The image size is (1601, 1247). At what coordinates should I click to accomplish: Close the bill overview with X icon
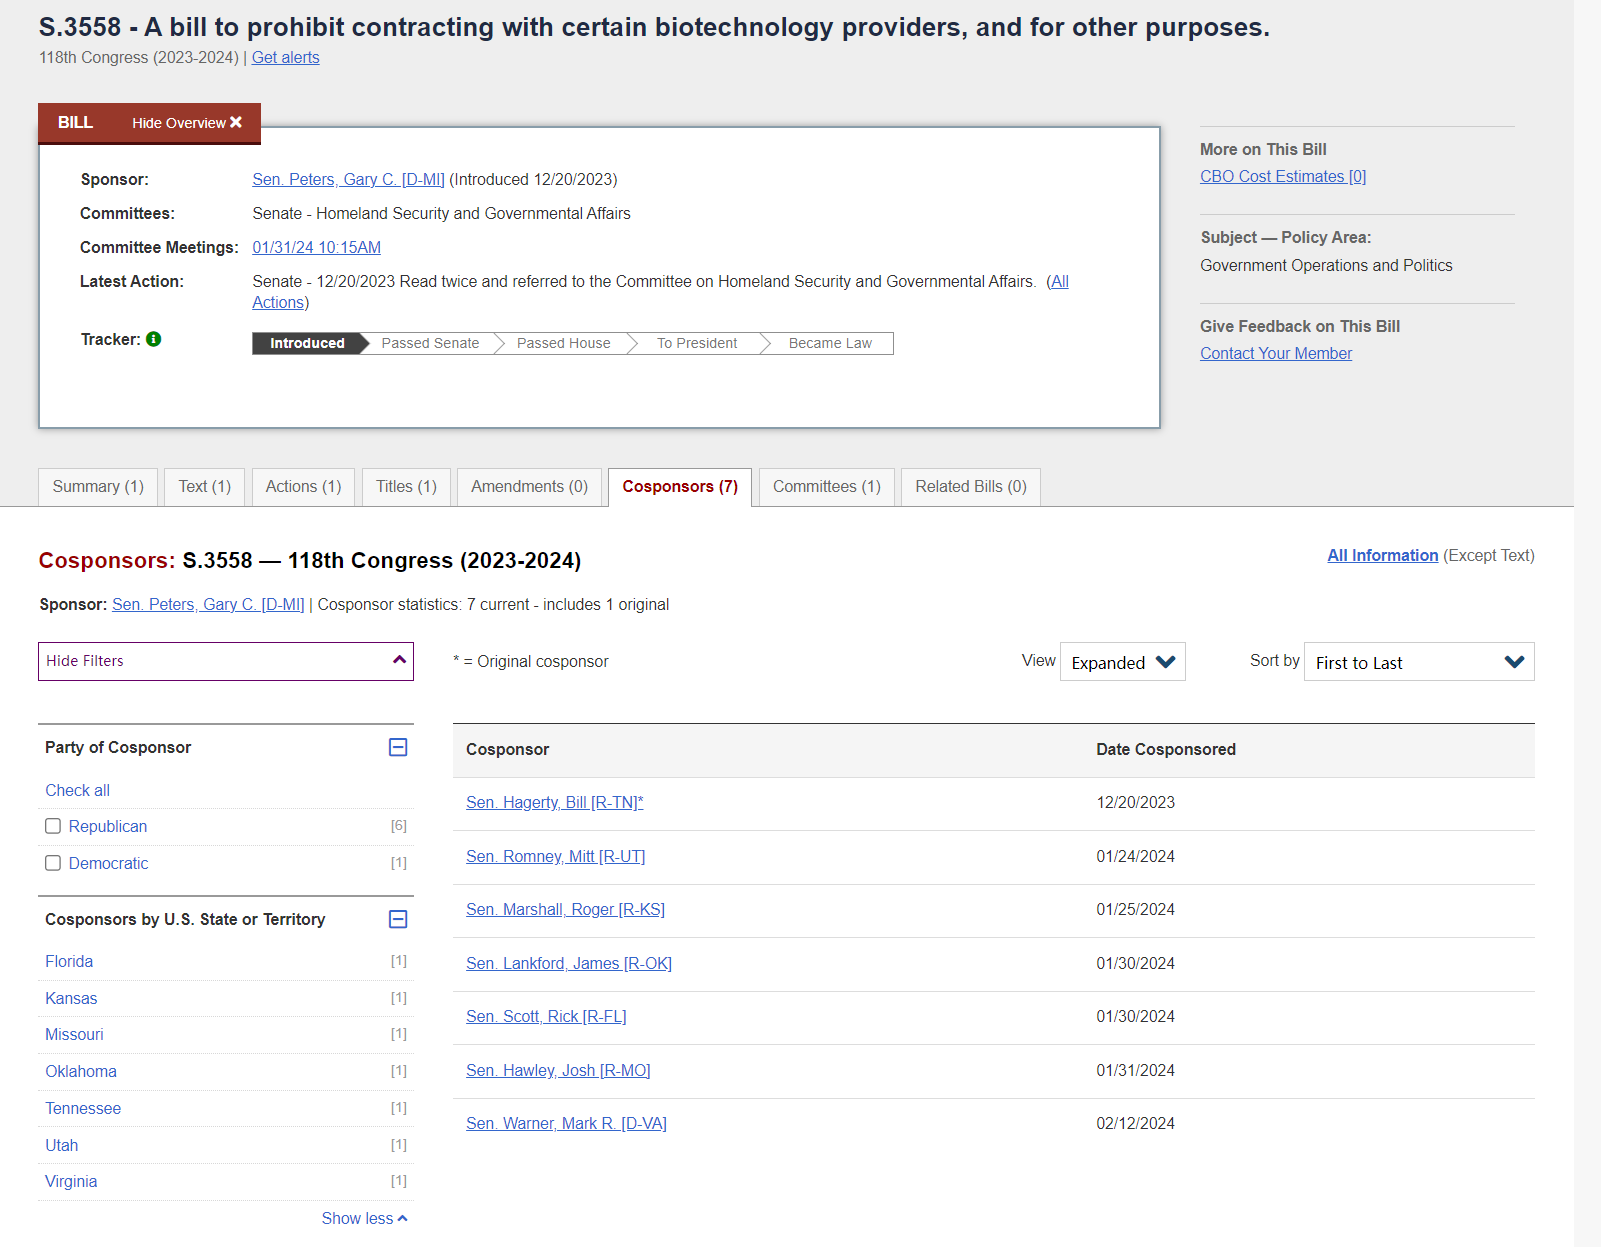coord(236,122)
